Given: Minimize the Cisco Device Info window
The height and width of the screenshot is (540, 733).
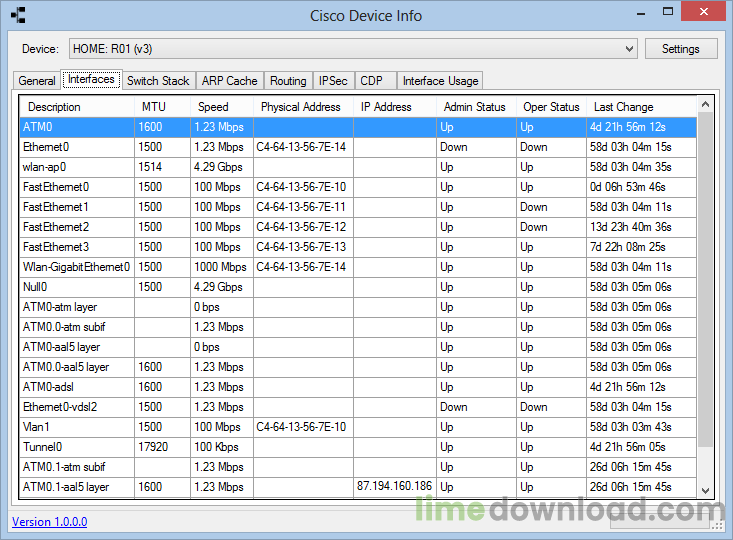Looking at the screenshot, I should (641, 13).
